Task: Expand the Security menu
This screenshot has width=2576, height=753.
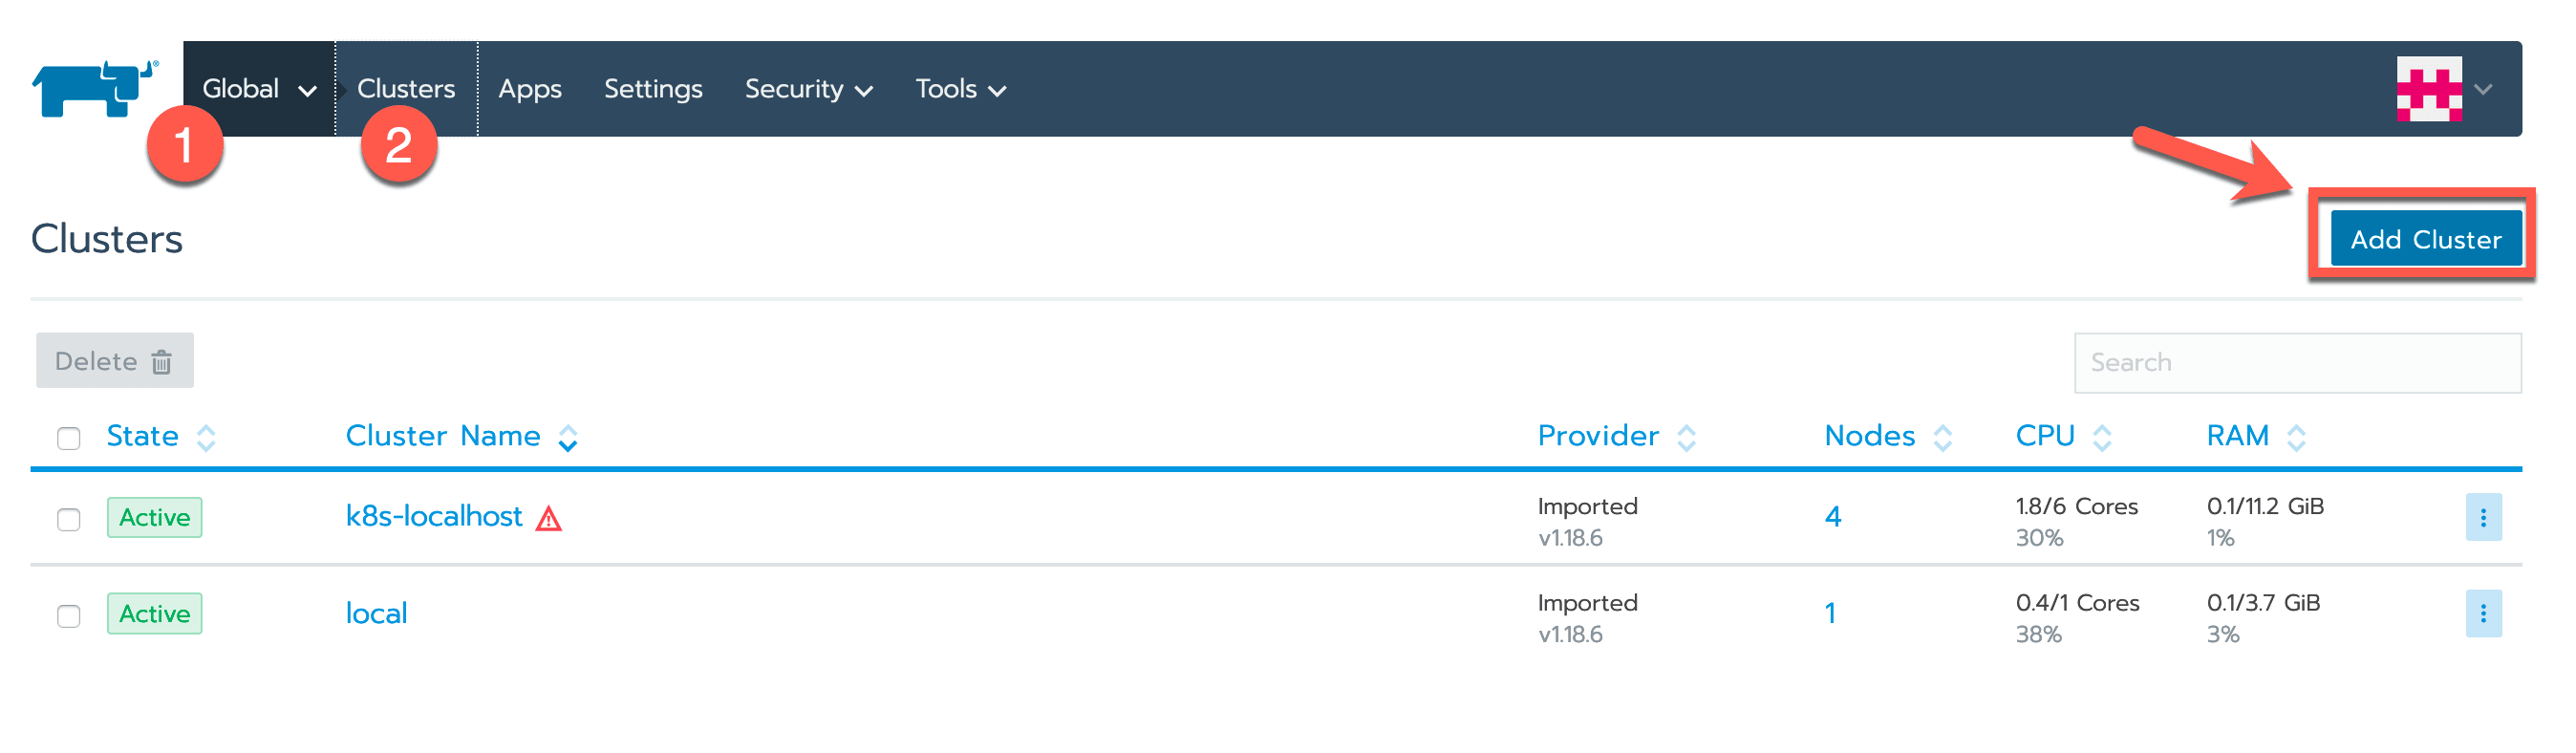Action: point(808,89)
